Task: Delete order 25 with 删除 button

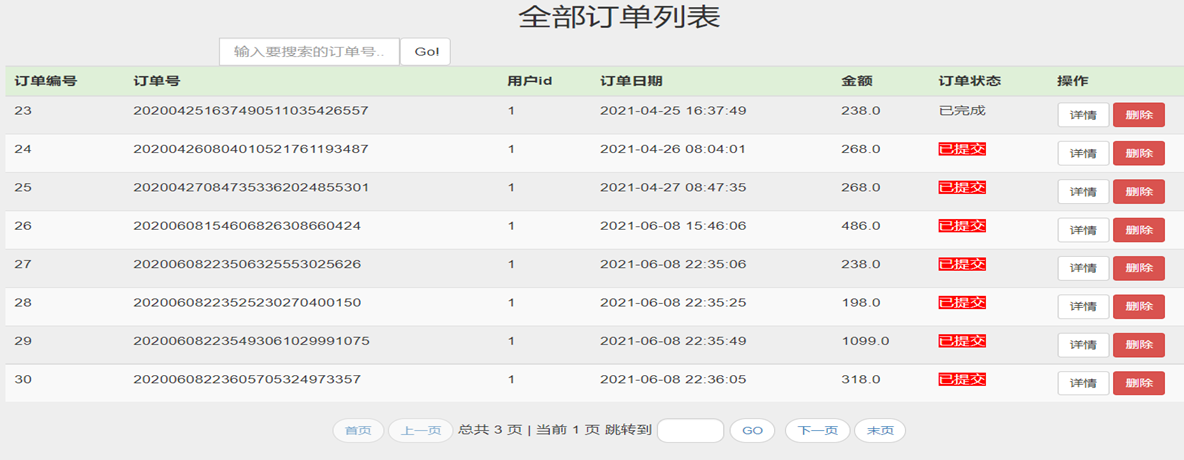Action: (1139, 192)
